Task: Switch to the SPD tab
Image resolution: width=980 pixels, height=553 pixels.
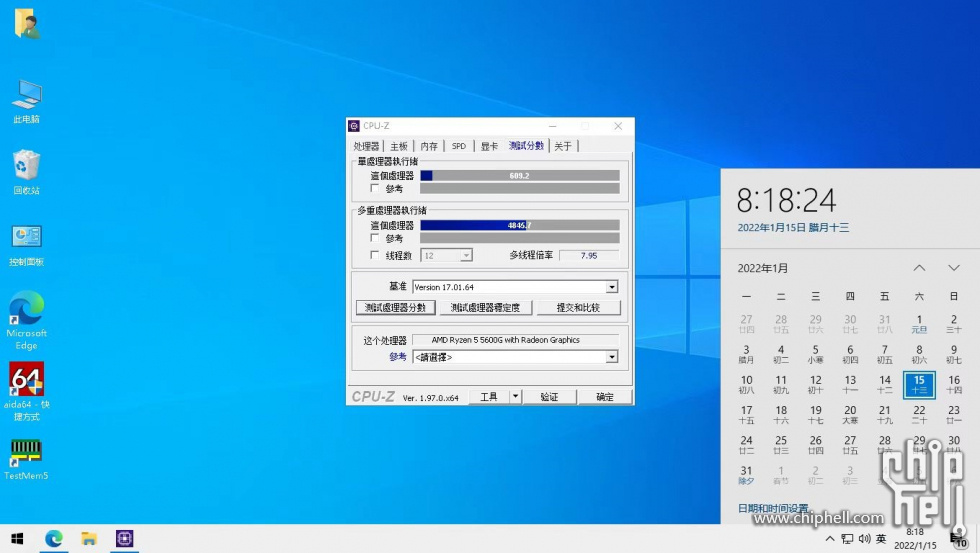Action: [x=459, y=146]
